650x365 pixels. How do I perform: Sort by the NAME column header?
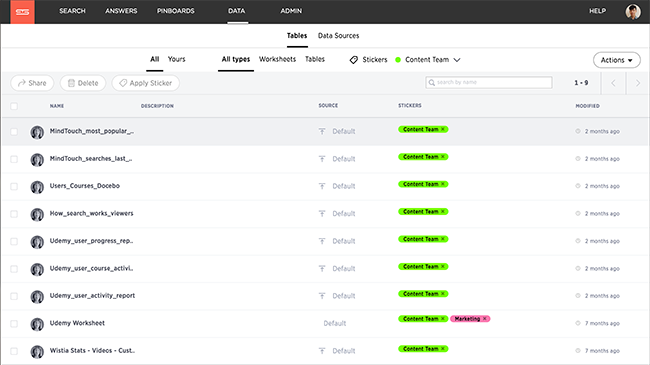(x=57, y=106)
